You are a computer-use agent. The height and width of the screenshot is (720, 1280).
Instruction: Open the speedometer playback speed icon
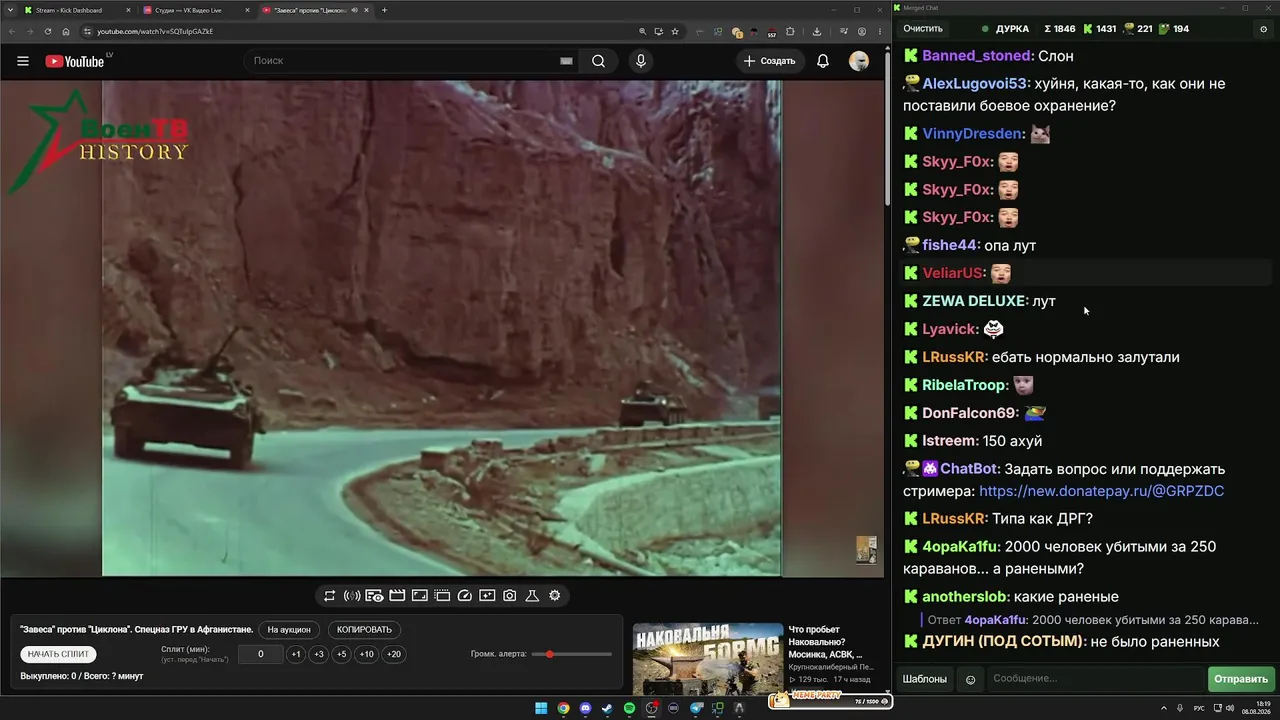[x=464, y=596]
